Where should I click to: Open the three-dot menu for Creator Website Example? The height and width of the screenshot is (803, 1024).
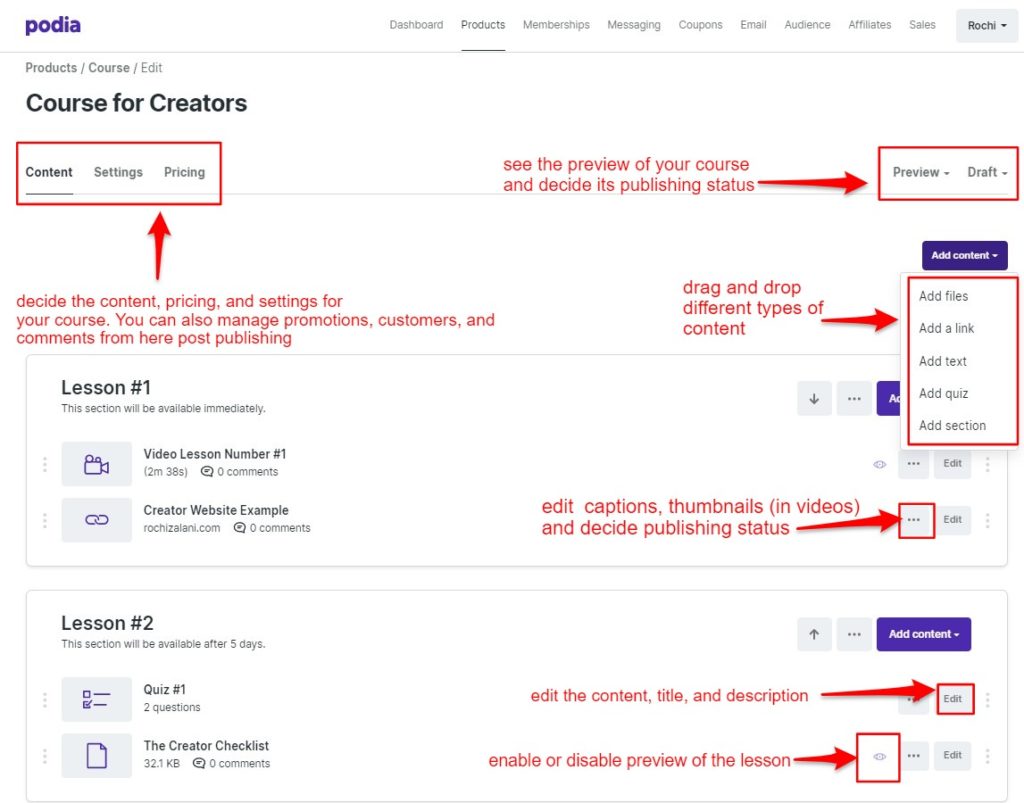[914, 520]
